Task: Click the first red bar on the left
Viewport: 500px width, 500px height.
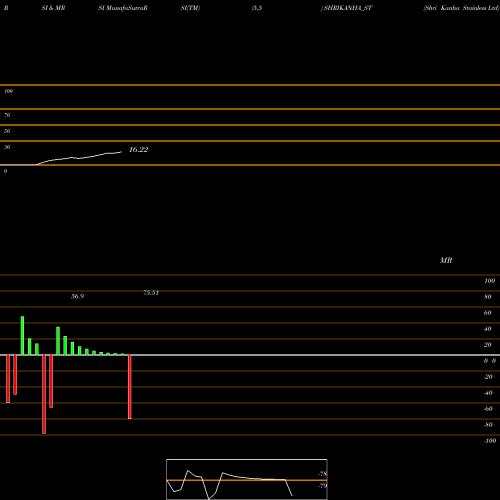Action: (x=8, y=379)
